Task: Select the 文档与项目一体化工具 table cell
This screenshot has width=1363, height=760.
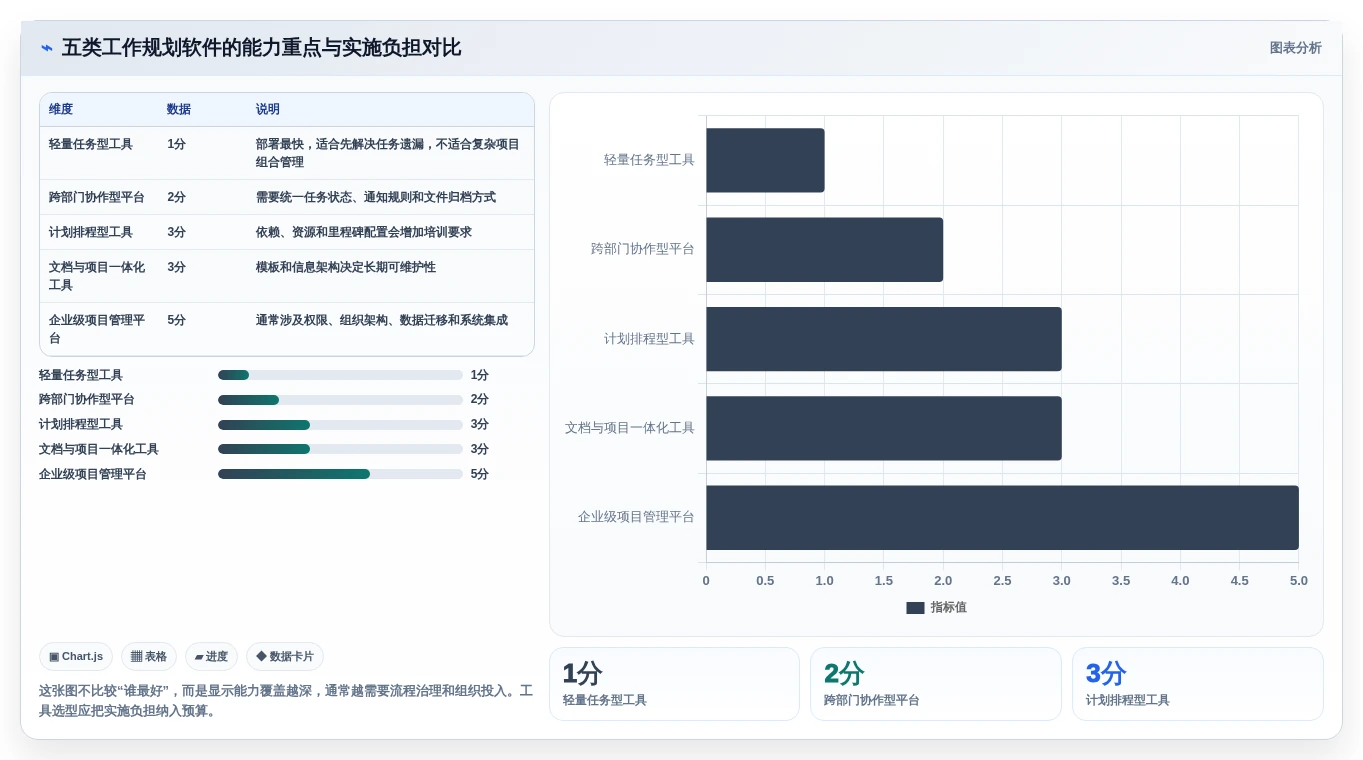Action: 97,276
